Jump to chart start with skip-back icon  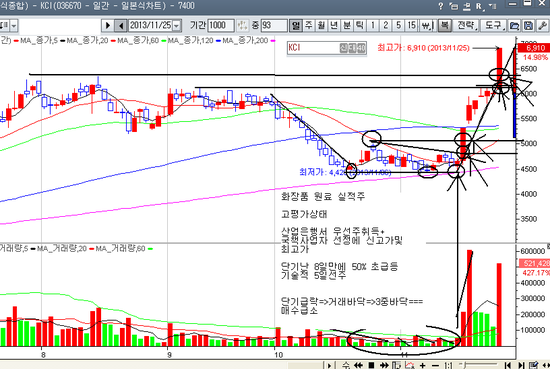pyautogui.click(x=508, y=365)
